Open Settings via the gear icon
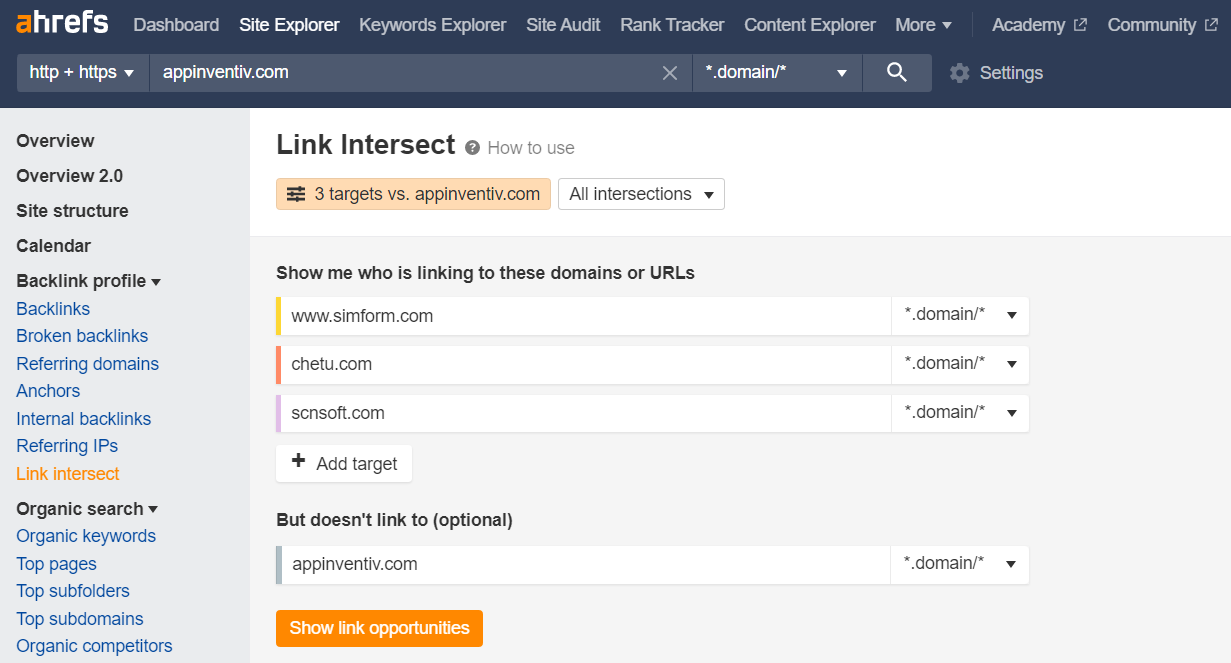 click(960, 73)
